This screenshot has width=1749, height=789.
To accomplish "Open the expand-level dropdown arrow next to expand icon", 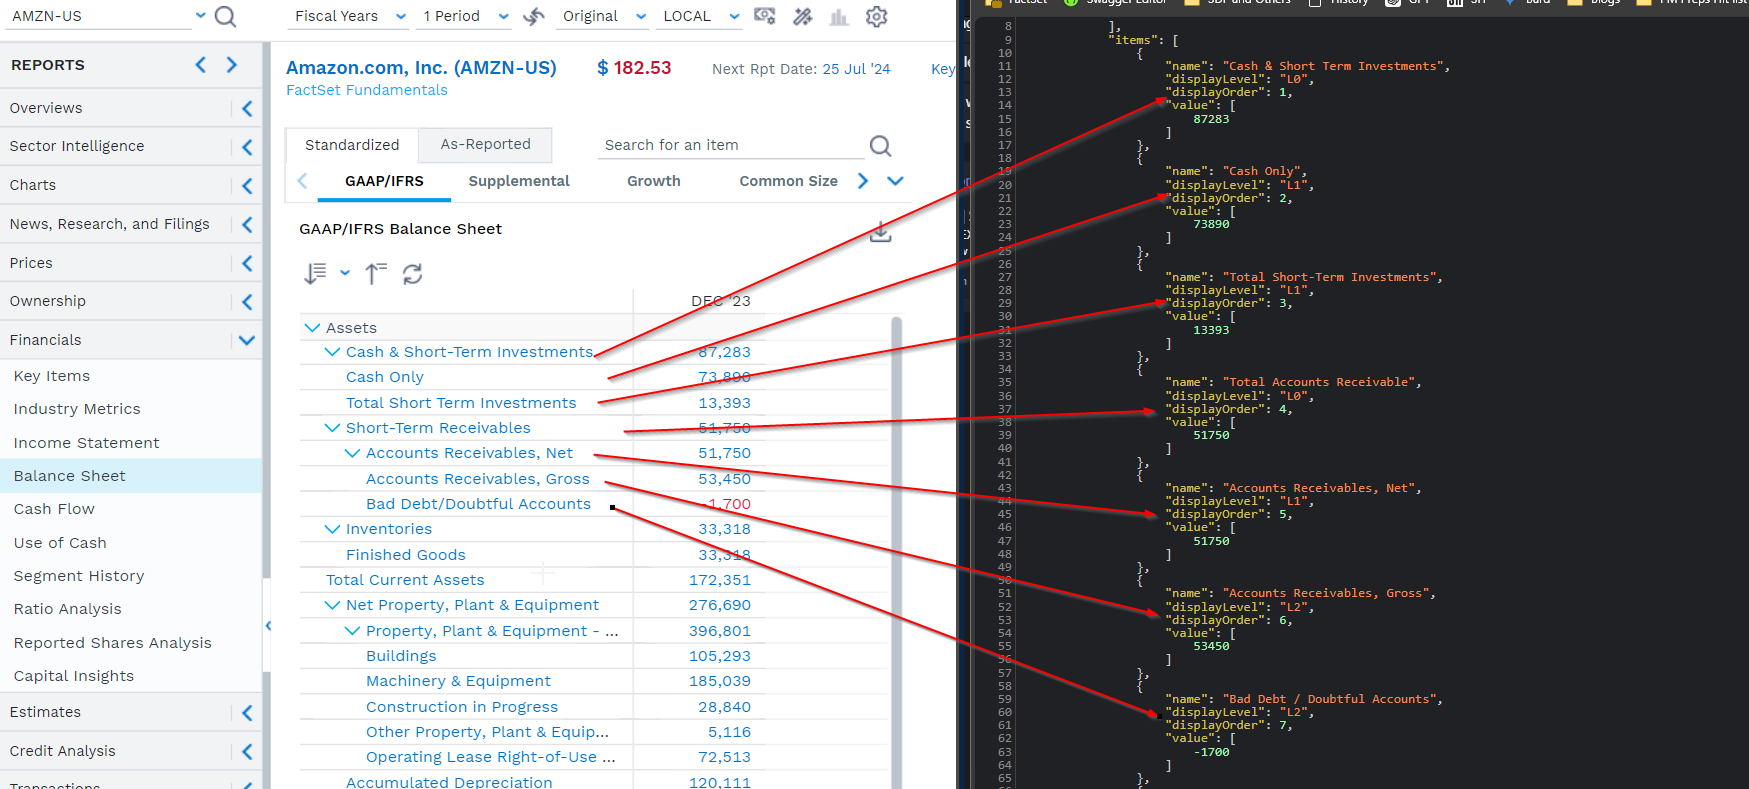I will (345, 273).
